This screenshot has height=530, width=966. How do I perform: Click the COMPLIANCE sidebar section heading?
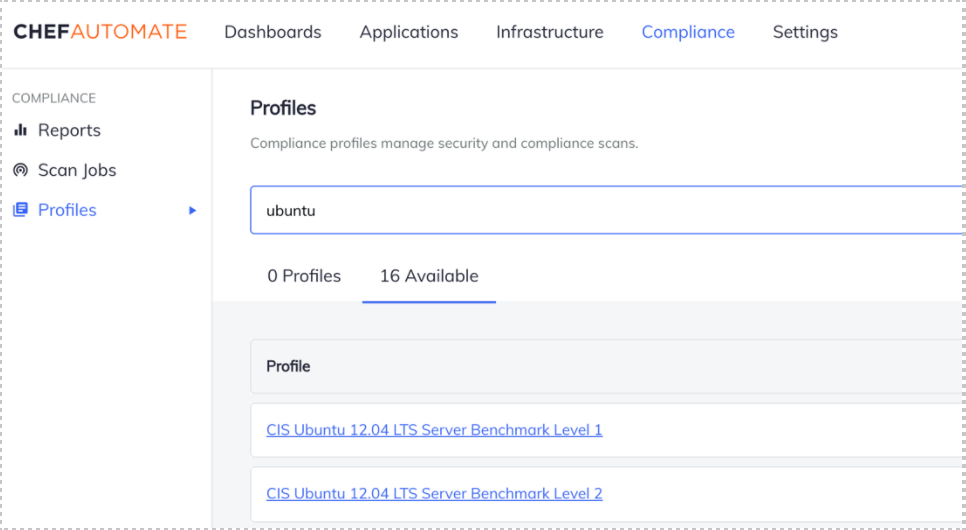54,98
